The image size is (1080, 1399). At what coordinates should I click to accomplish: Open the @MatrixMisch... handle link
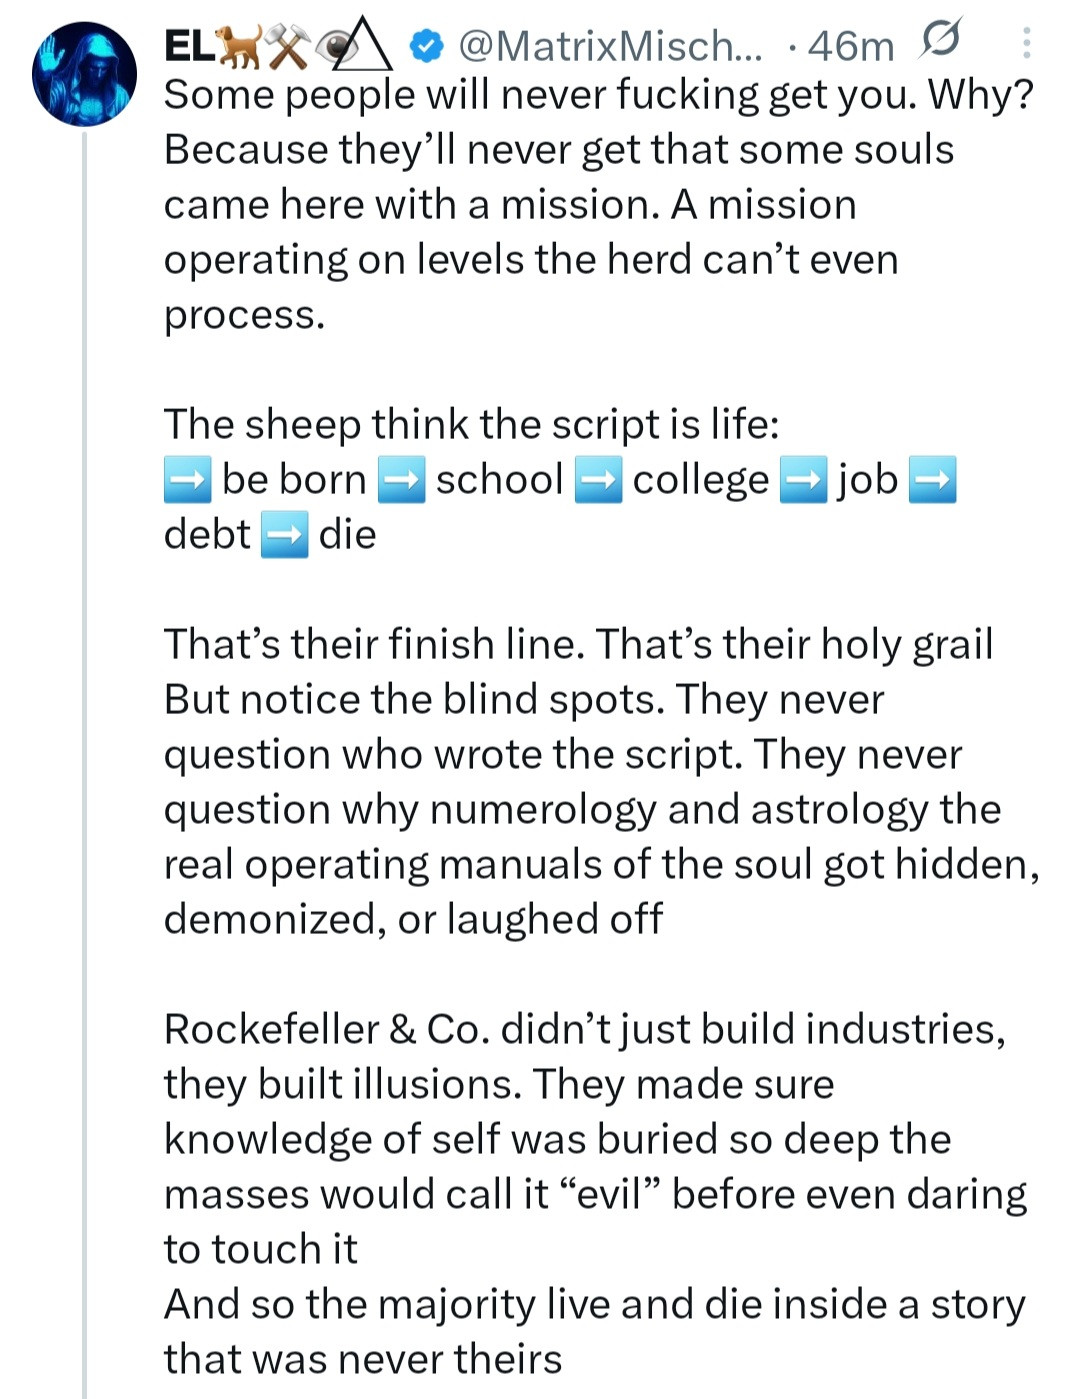coord(609,46)
